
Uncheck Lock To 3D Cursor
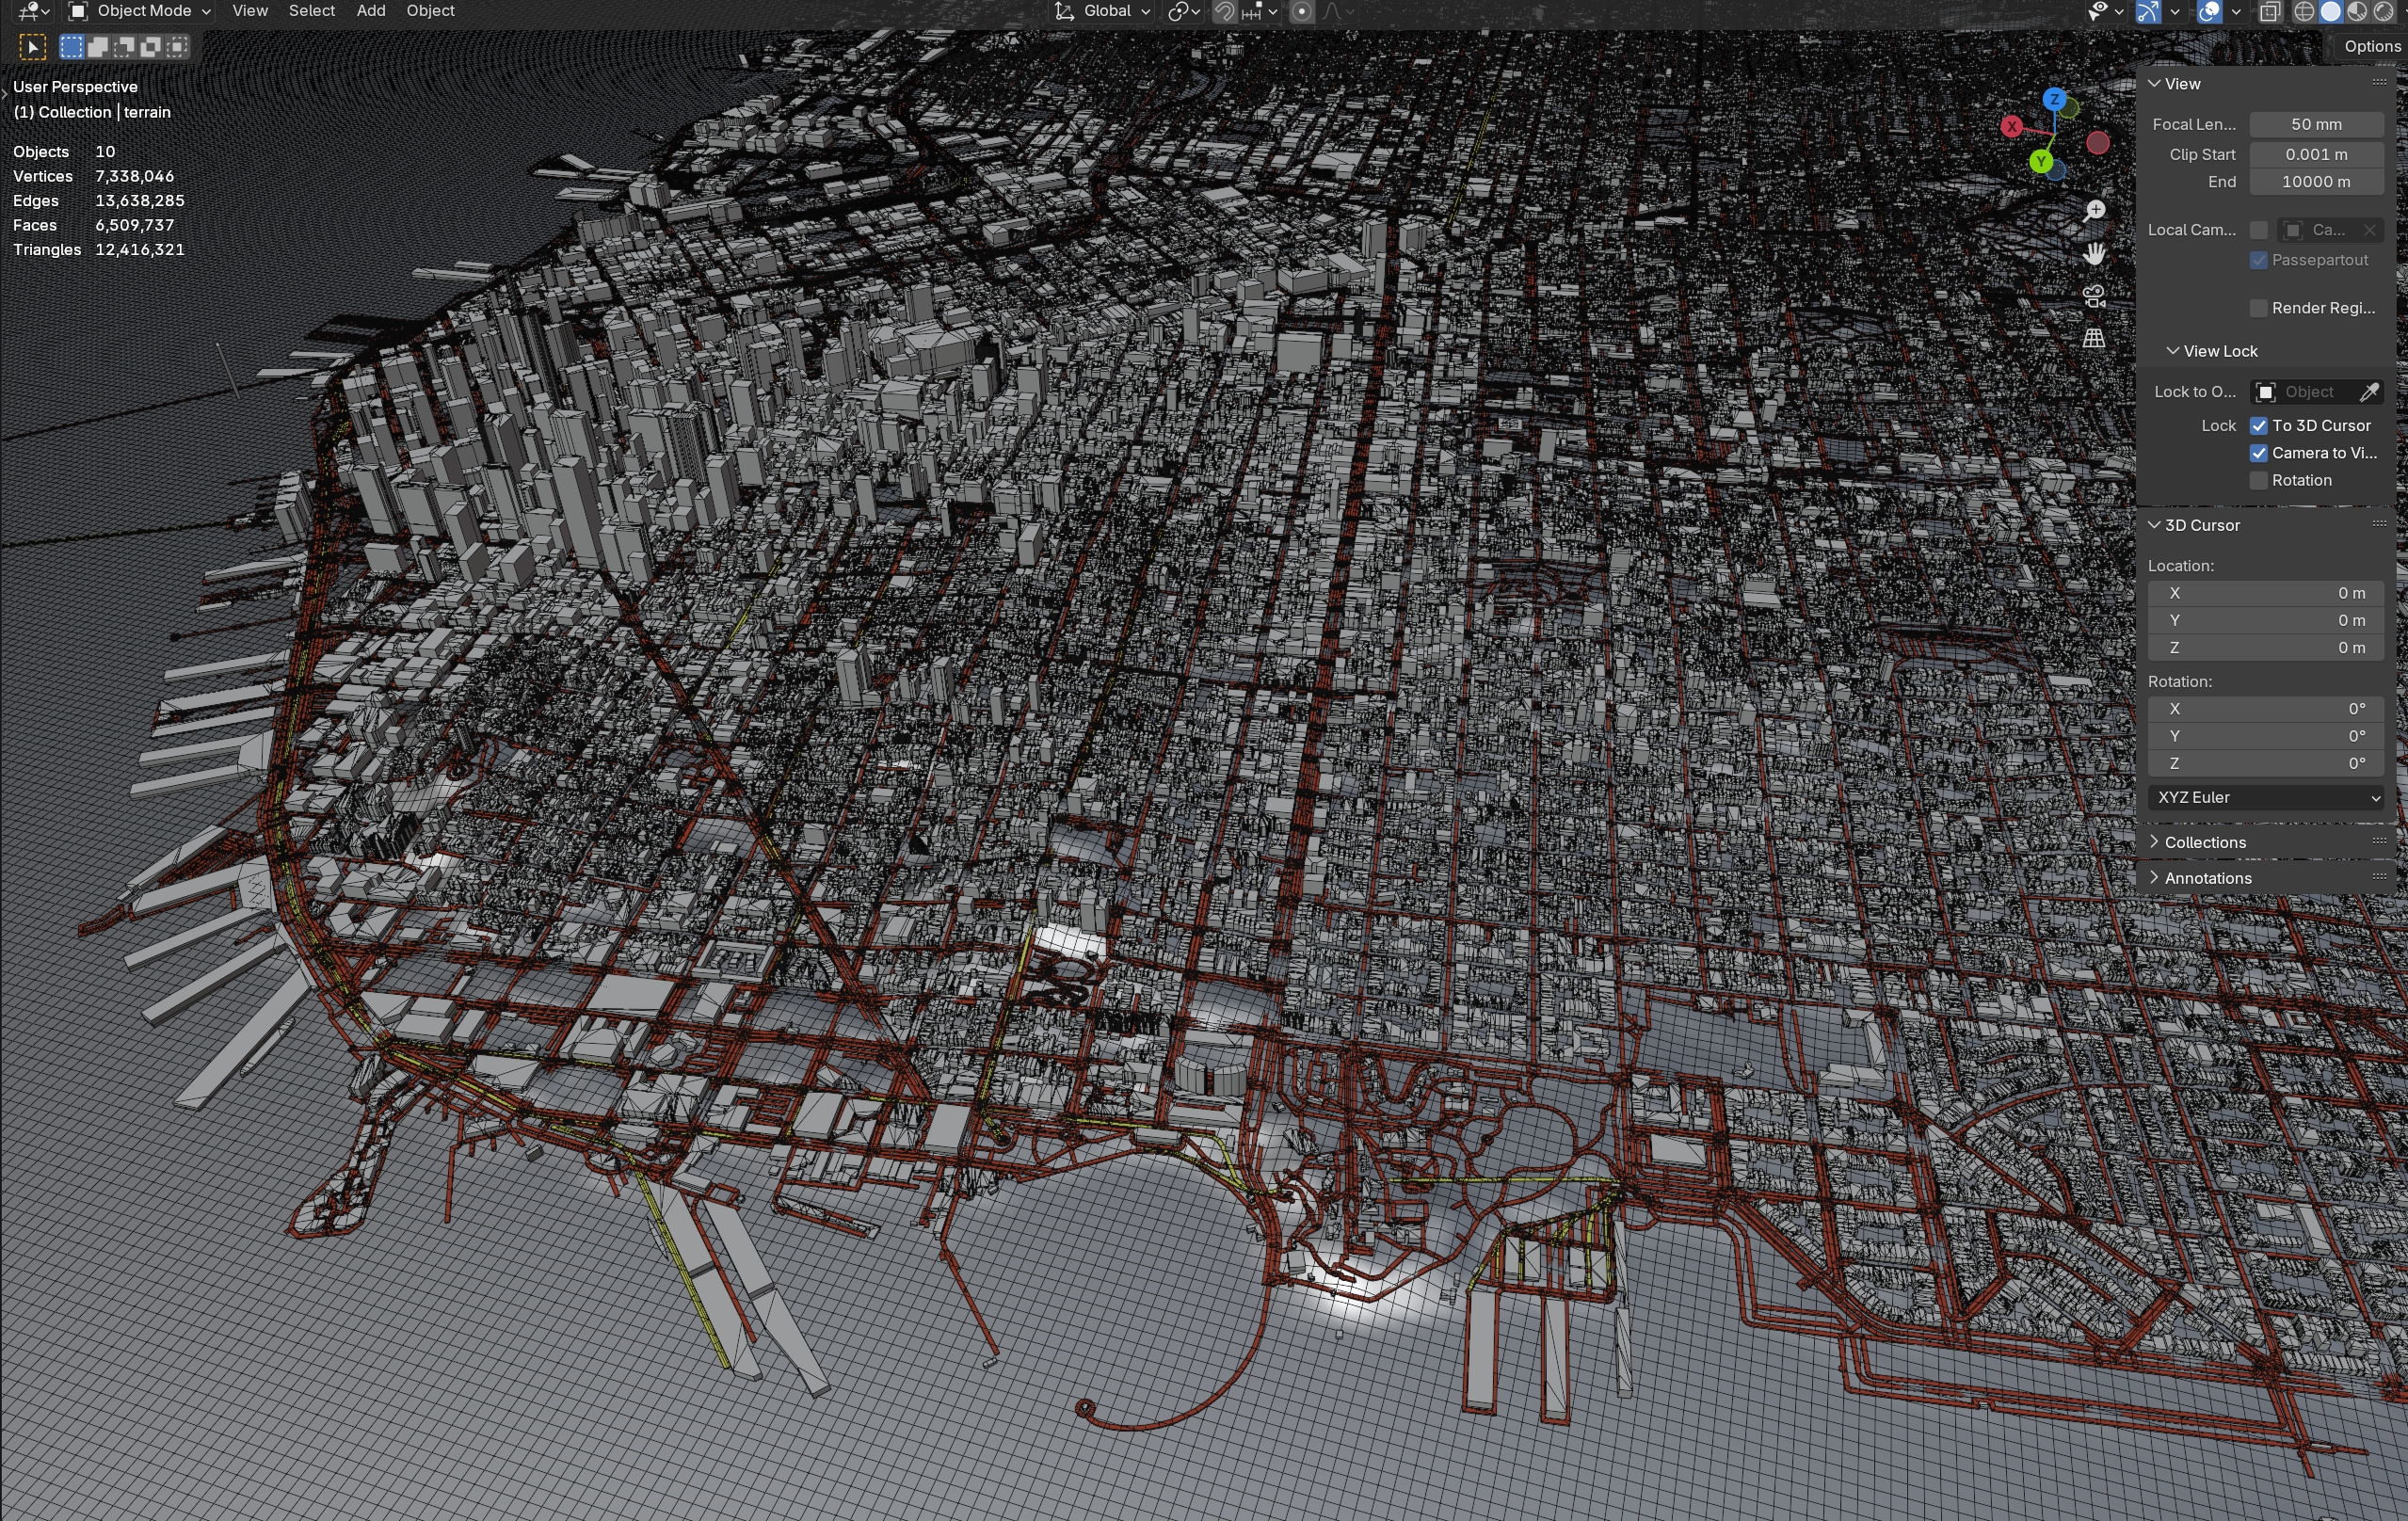click(2259, 425)
